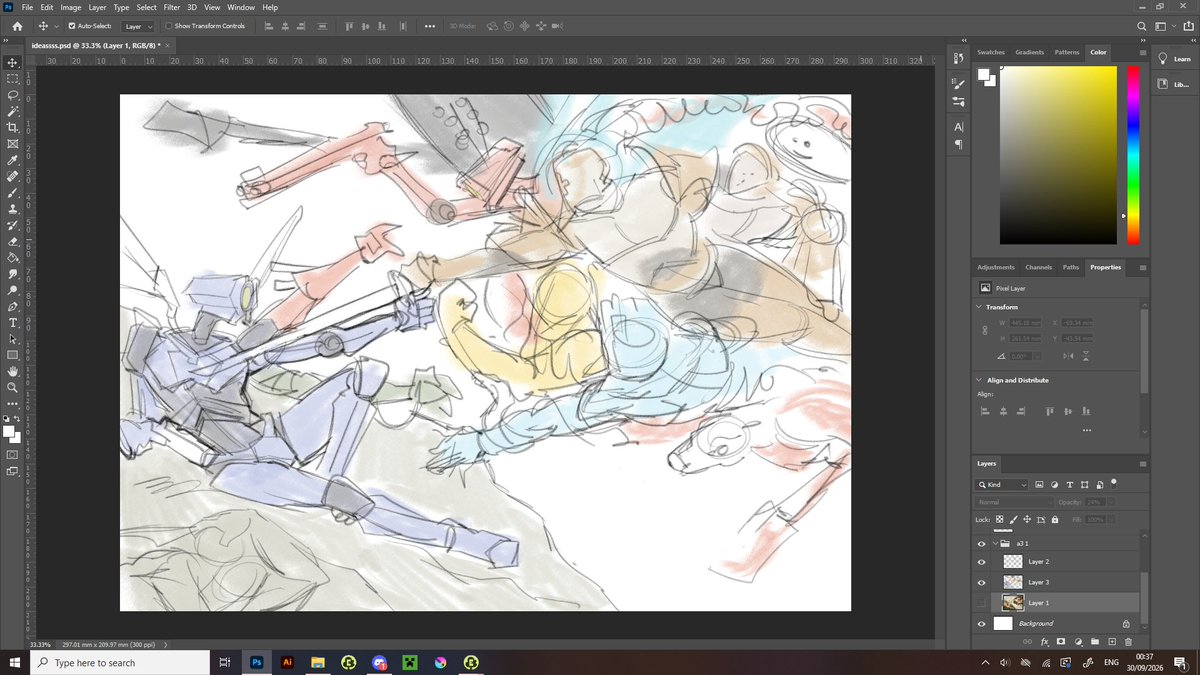
Task: Hide the a3 1 group
Action: click(x=981, y=544)
